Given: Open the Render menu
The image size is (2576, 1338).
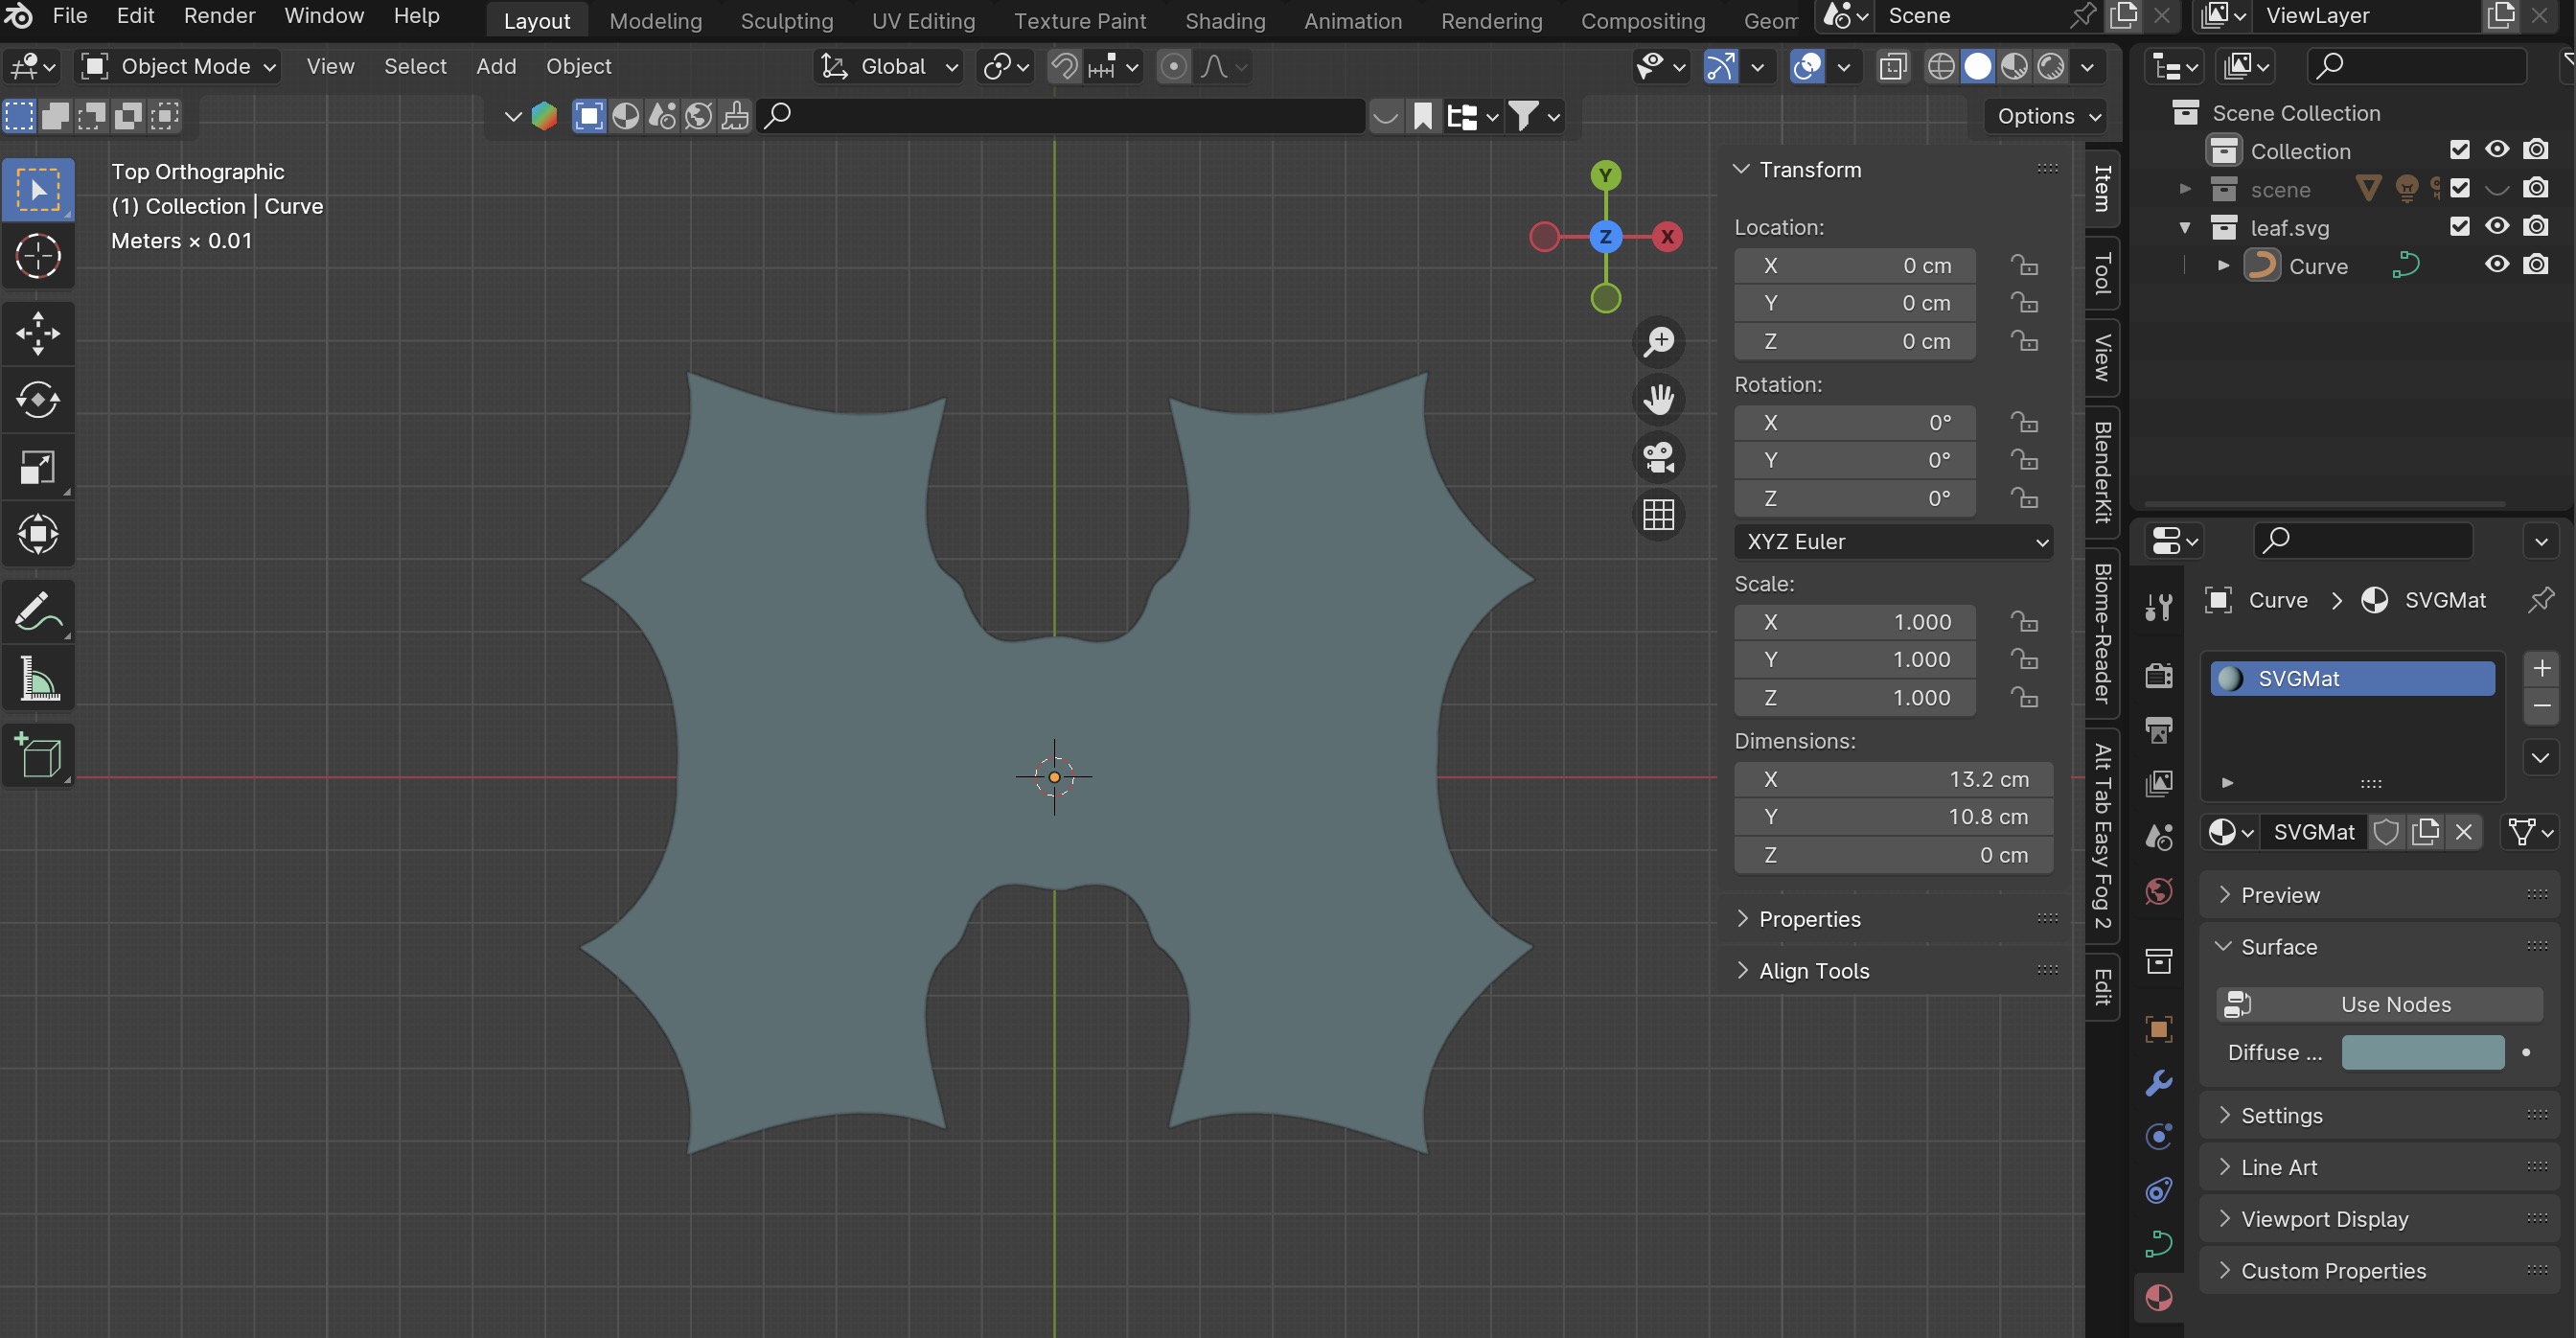Looking at the screenshot, I should (219, 16).
